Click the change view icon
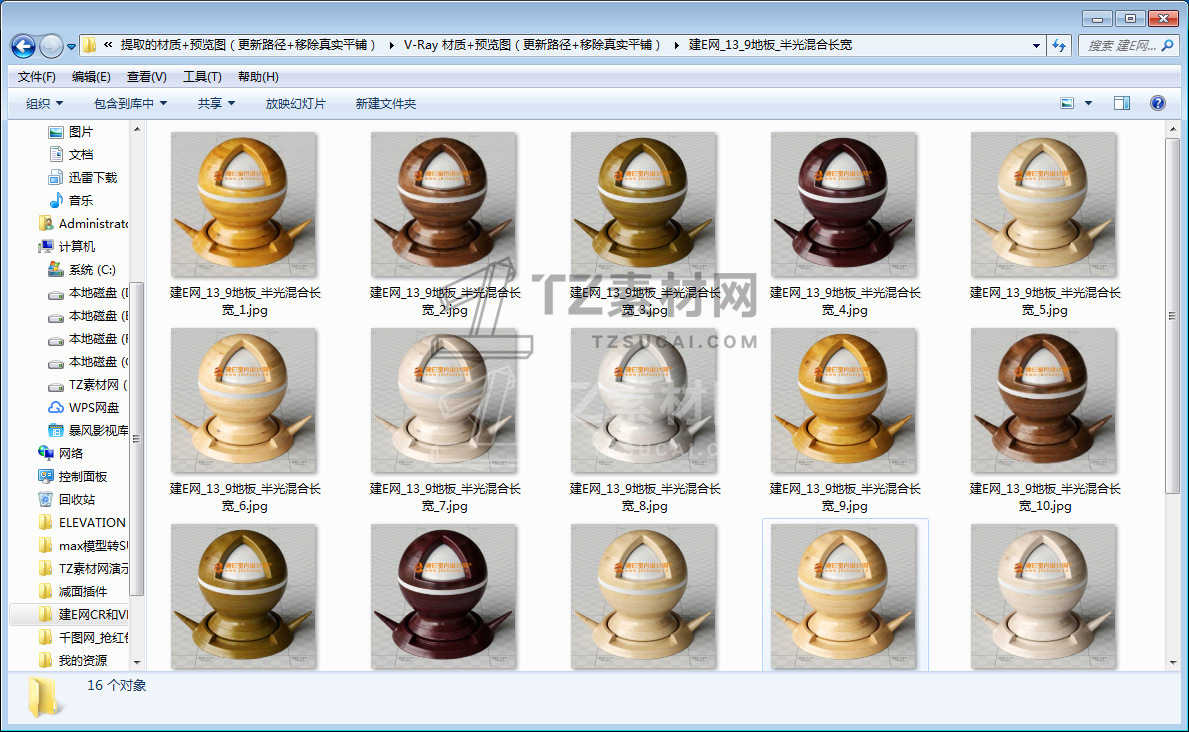The height and width of the screenshot is (732, 1189). point(1067,103)
